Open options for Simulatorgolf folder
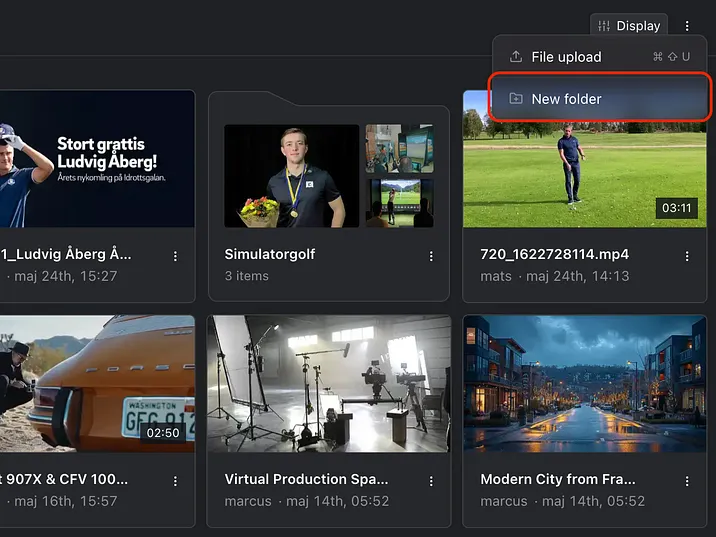Image resolution: width=716 pixels, height=537 pixels. (x=432, y=256)
